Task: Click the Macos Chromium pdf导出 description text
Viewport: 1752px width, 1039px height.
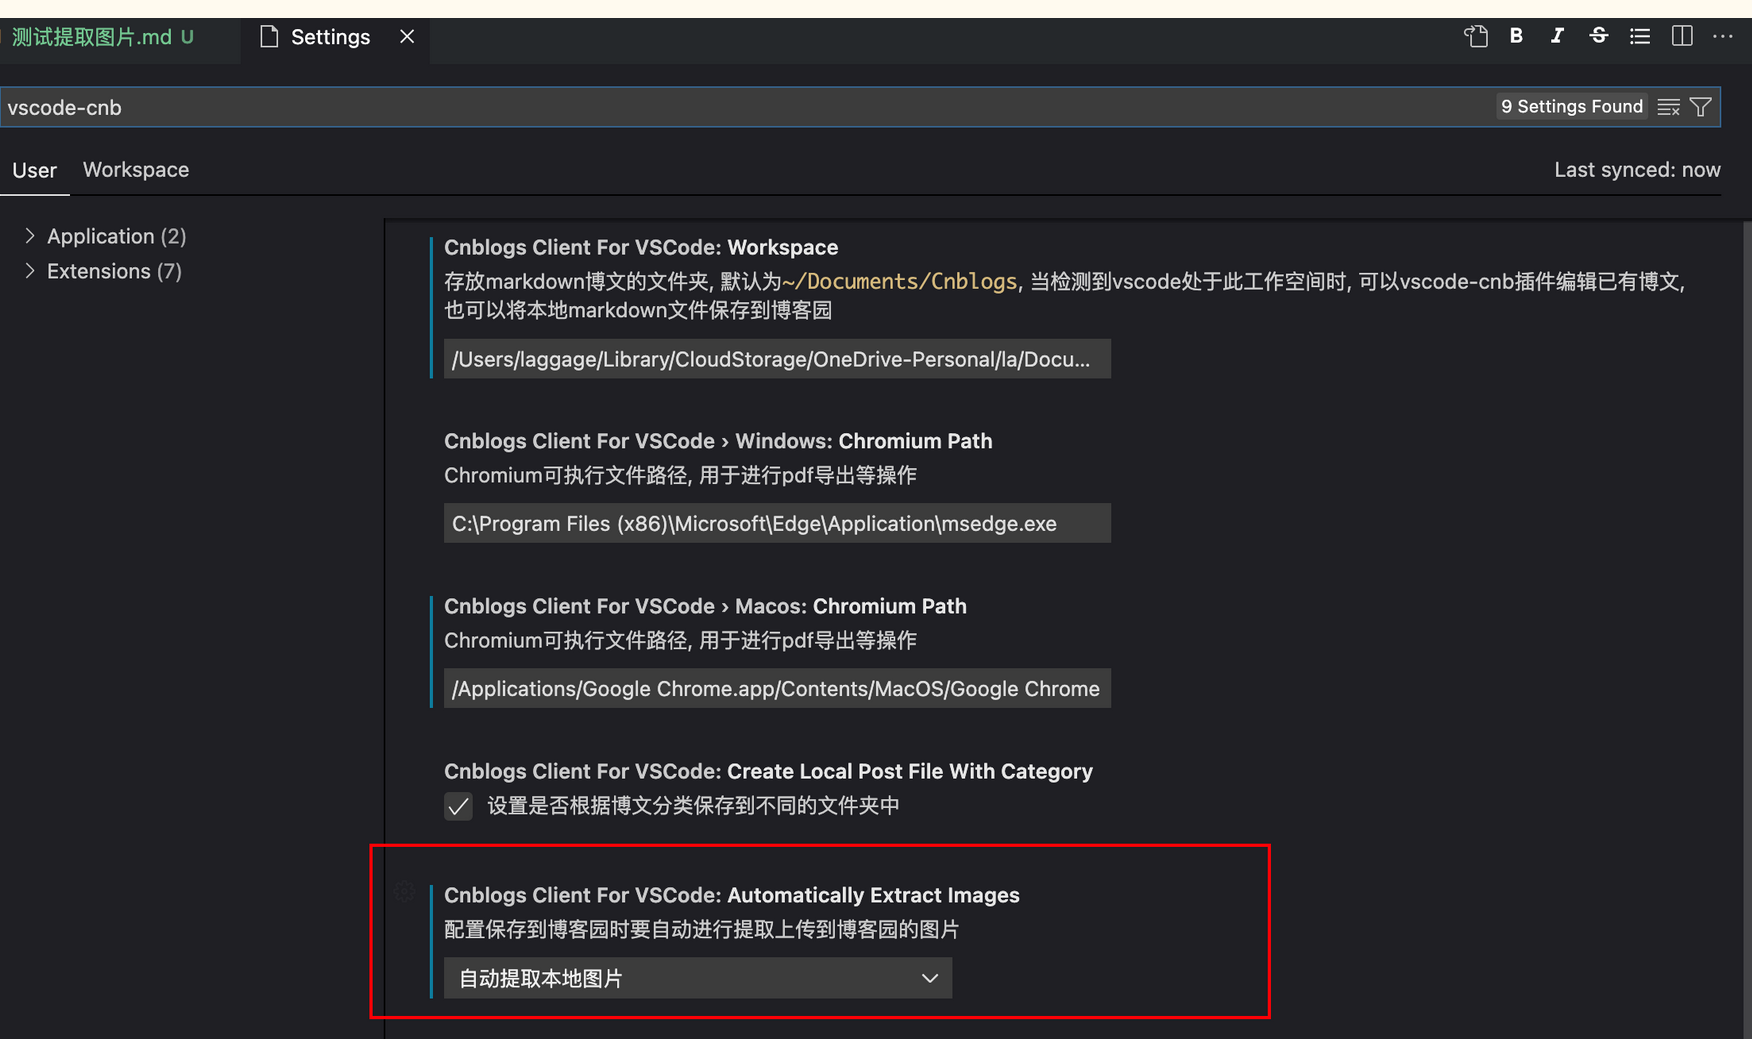Action: 680,640
